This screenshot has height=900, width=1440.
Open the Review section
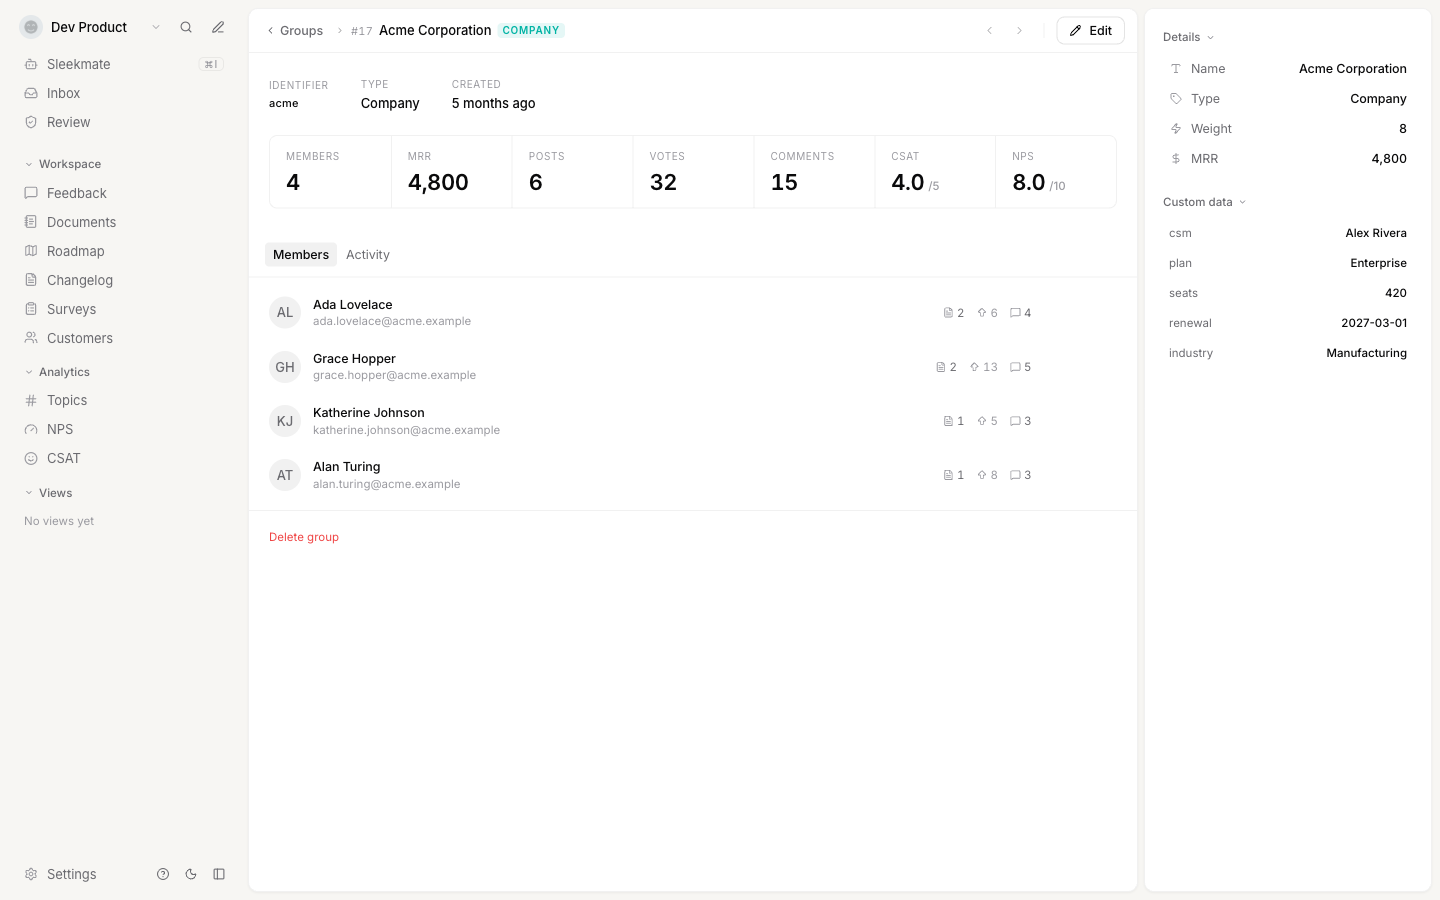coord(123,122)
